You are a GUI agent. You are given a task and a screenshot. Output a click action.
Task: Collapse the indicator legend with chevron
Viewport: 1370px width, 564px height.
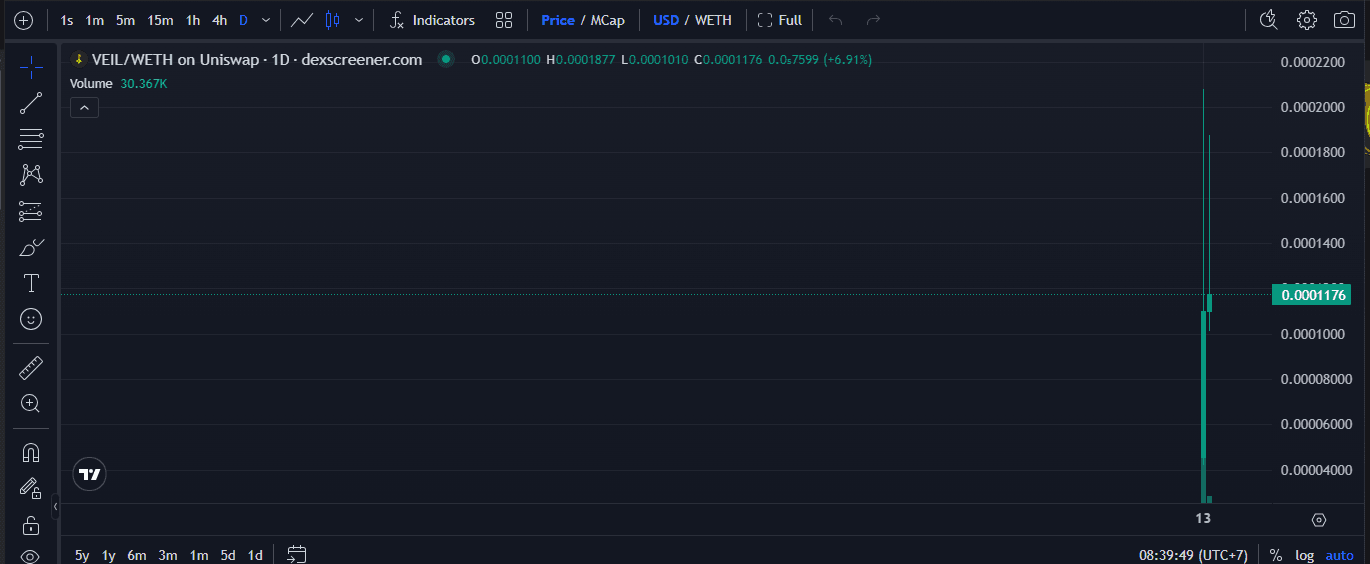click(84, 107)
